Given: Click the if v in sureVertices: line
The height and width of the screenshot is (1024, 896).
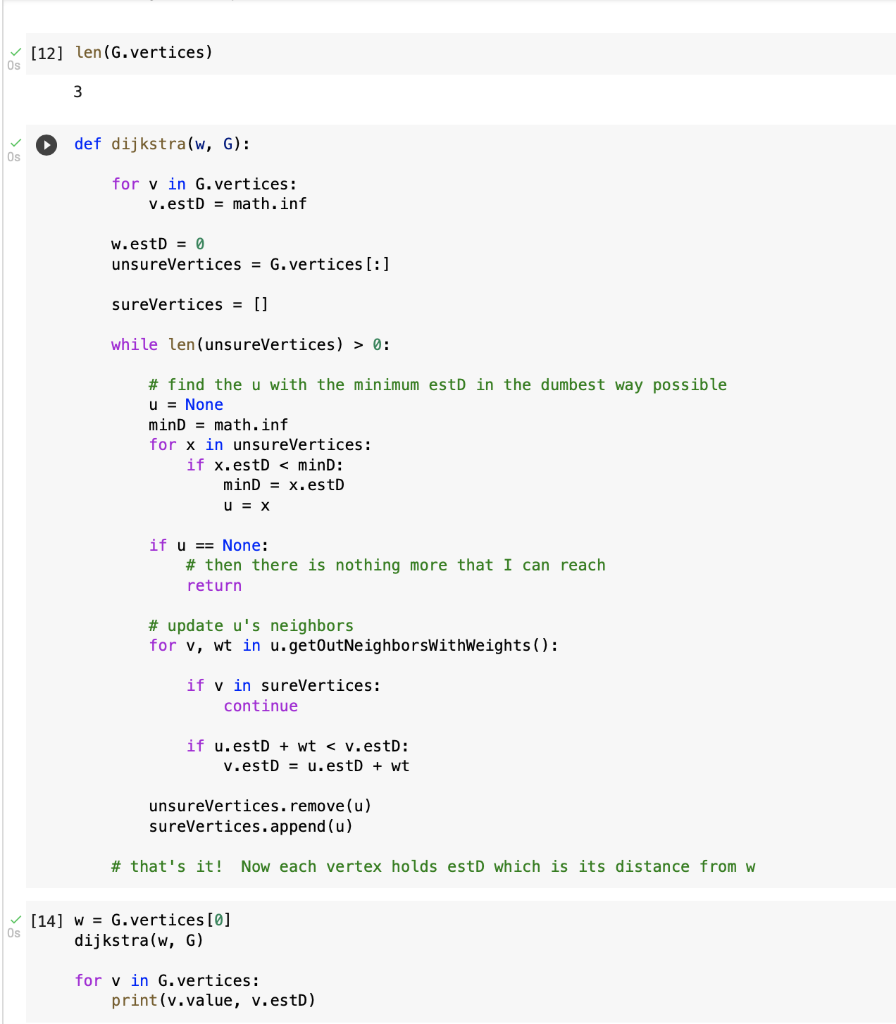Looking at the screenshot, I should point(283,685).
